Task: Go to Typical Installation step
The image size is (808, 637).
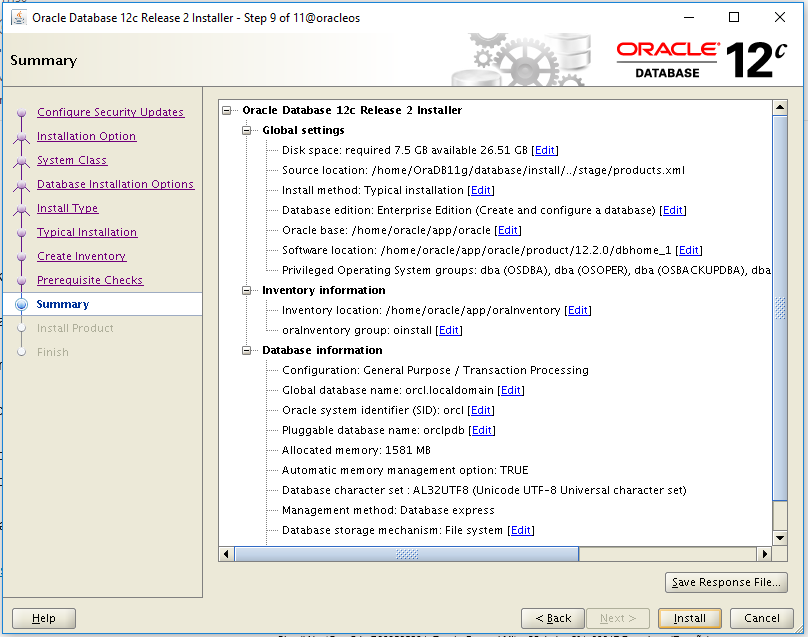Action: click(x=87, y=232)
